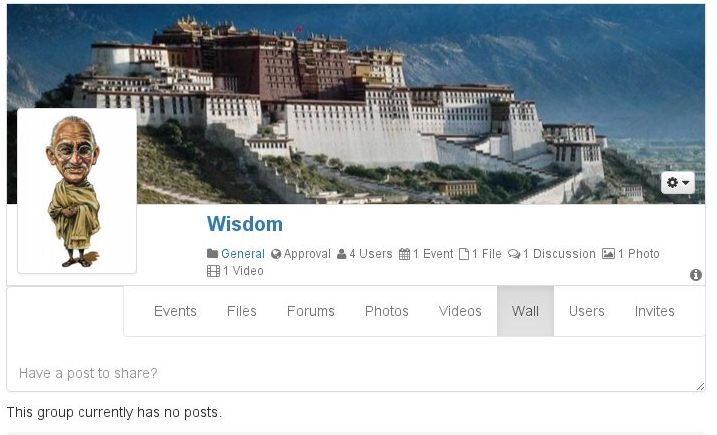Open the Forums tab
Viewport: 717px width, 435px height.
coord(310,311)
